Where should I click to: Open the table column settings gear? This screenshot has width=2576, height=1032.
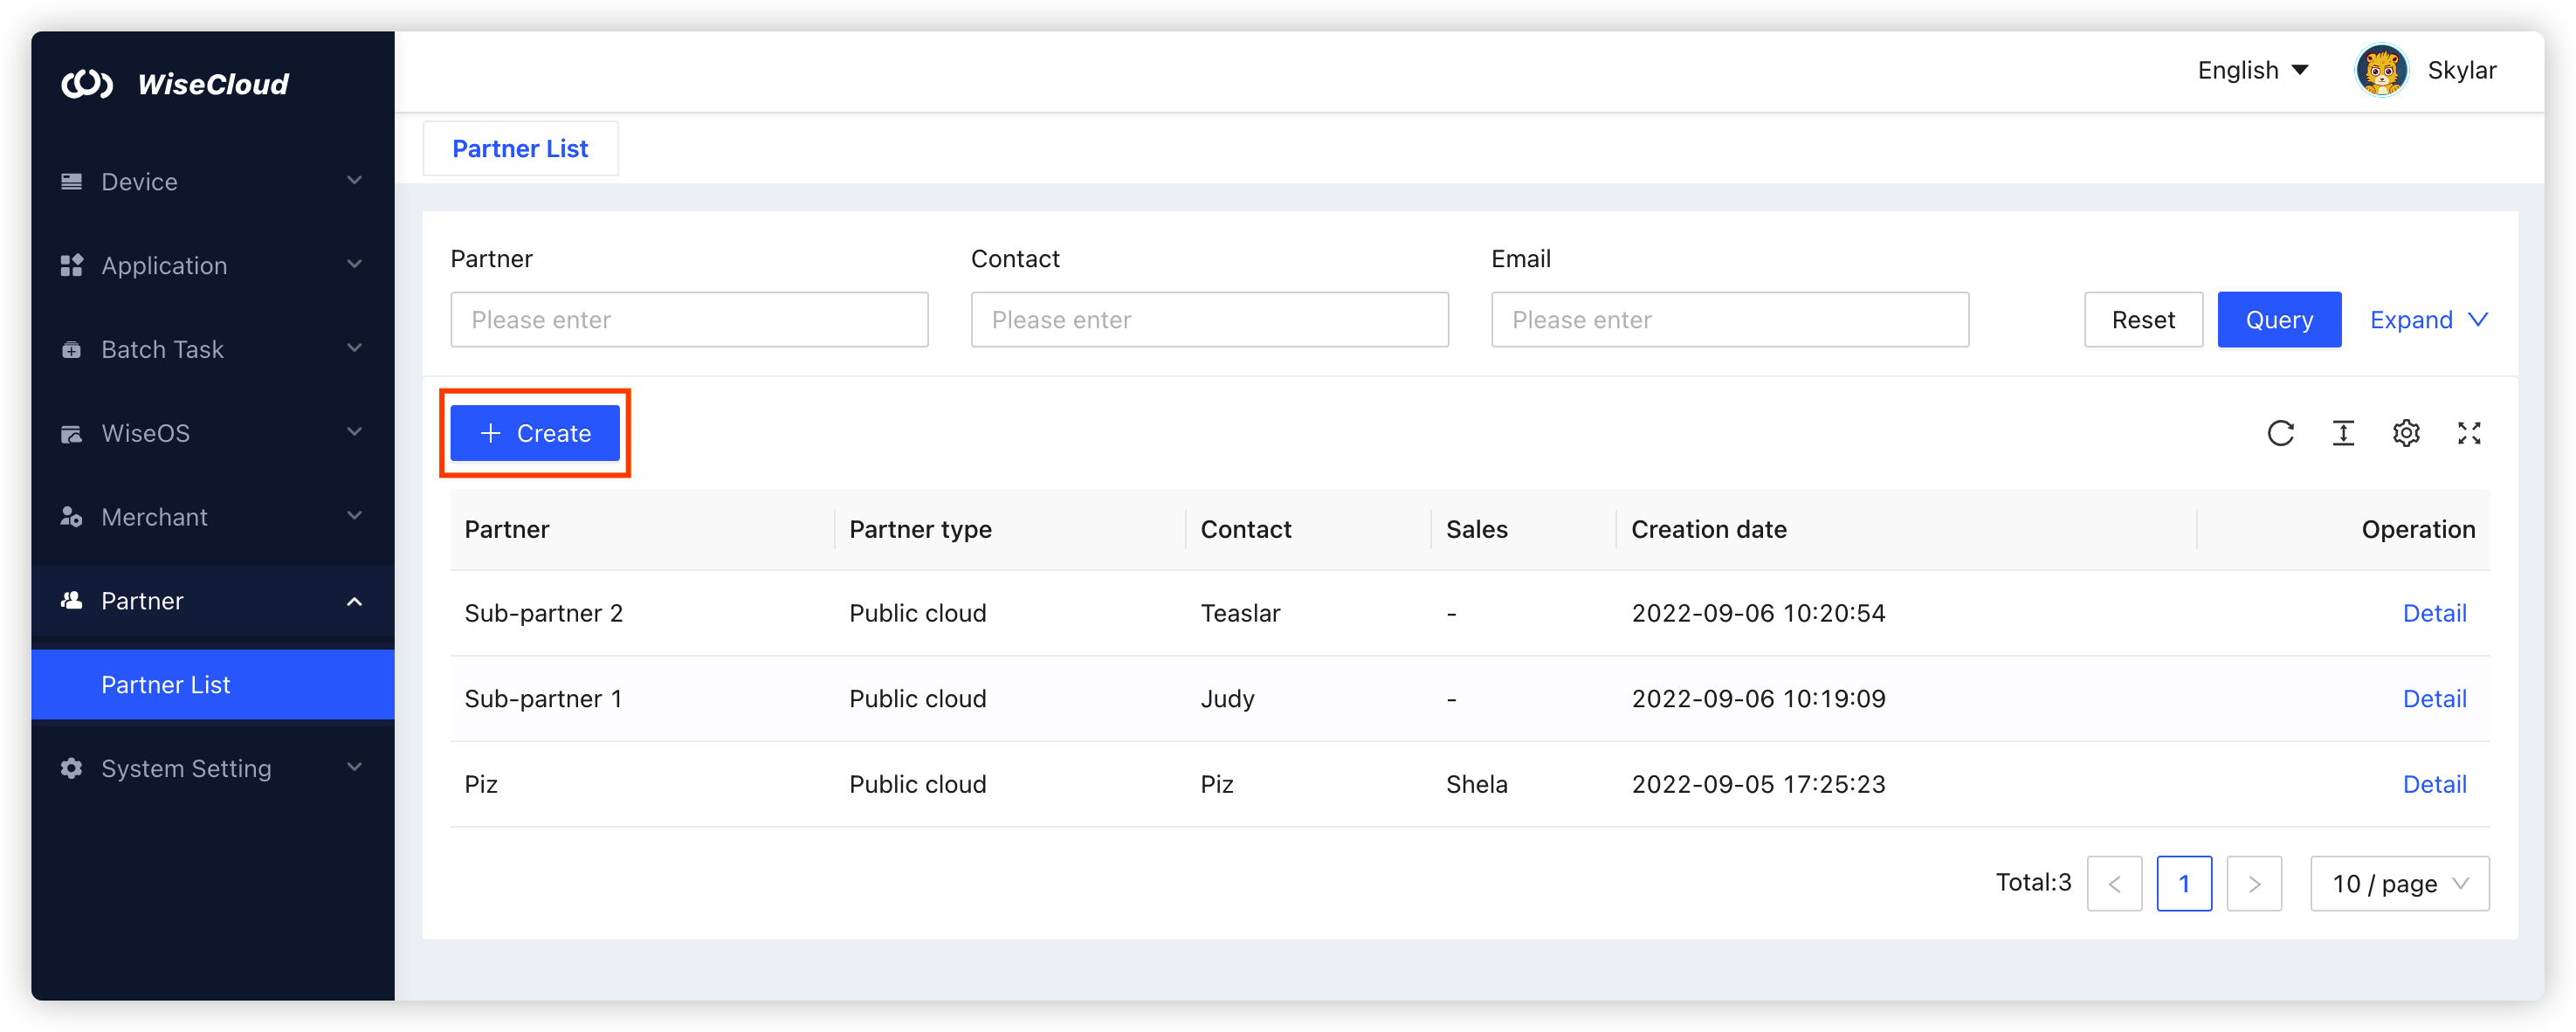[2406, 433]
